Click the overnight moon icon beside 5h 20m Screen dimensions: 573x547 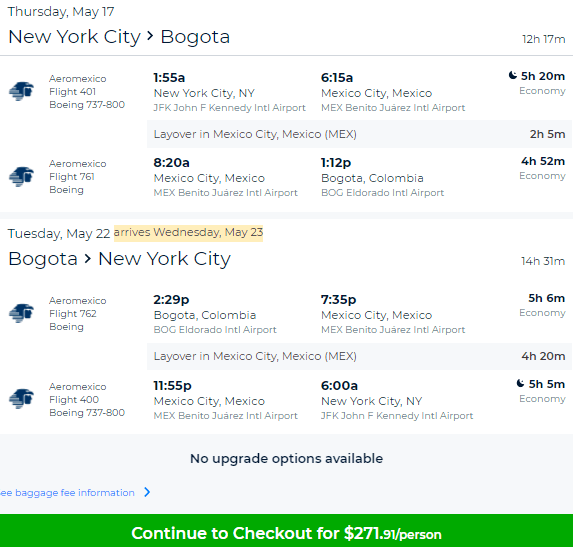[x=513, y=75]
